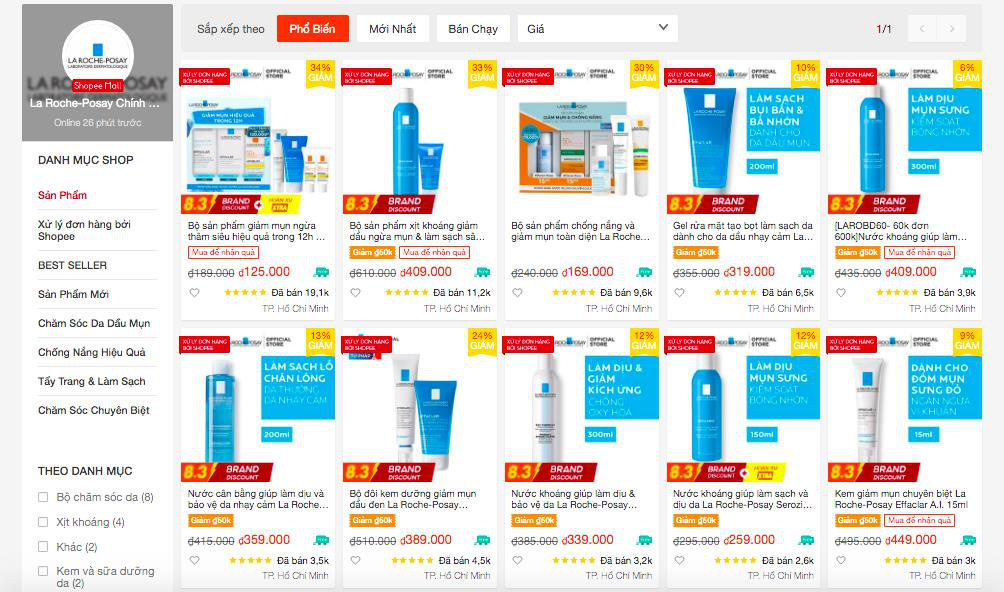
Task: Open Tẩy Trang & Làm Sạch category
Action: tap(92, 381)
